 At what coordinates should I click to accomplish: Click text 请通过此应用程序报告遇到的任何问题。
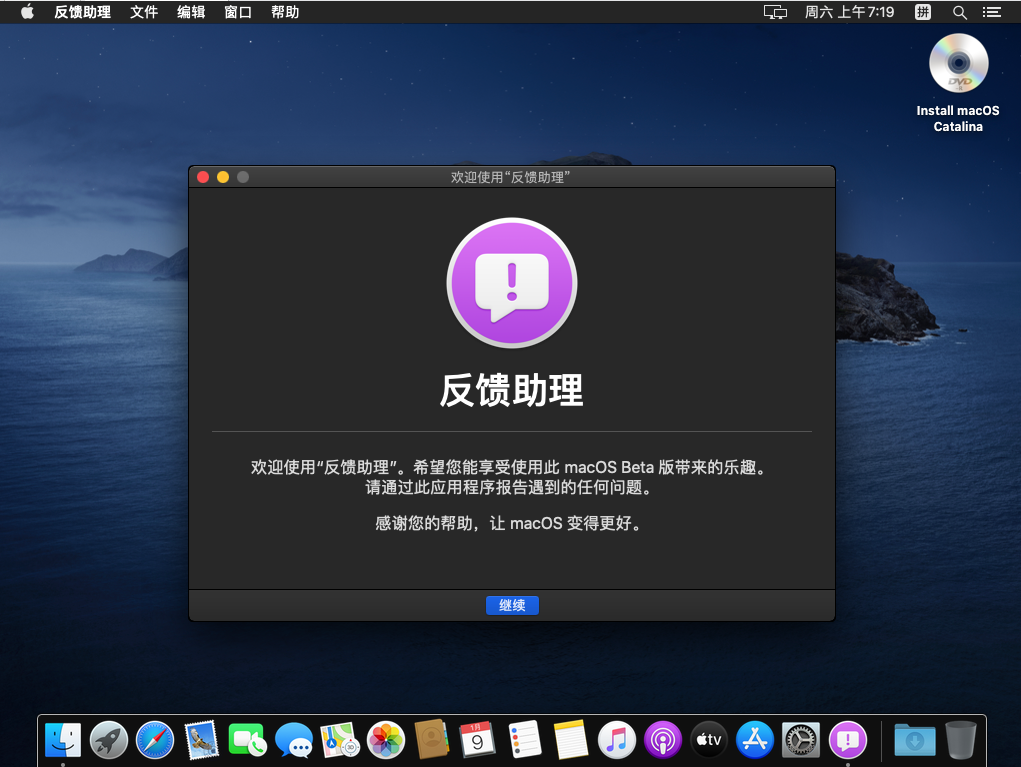coord(509,487)
